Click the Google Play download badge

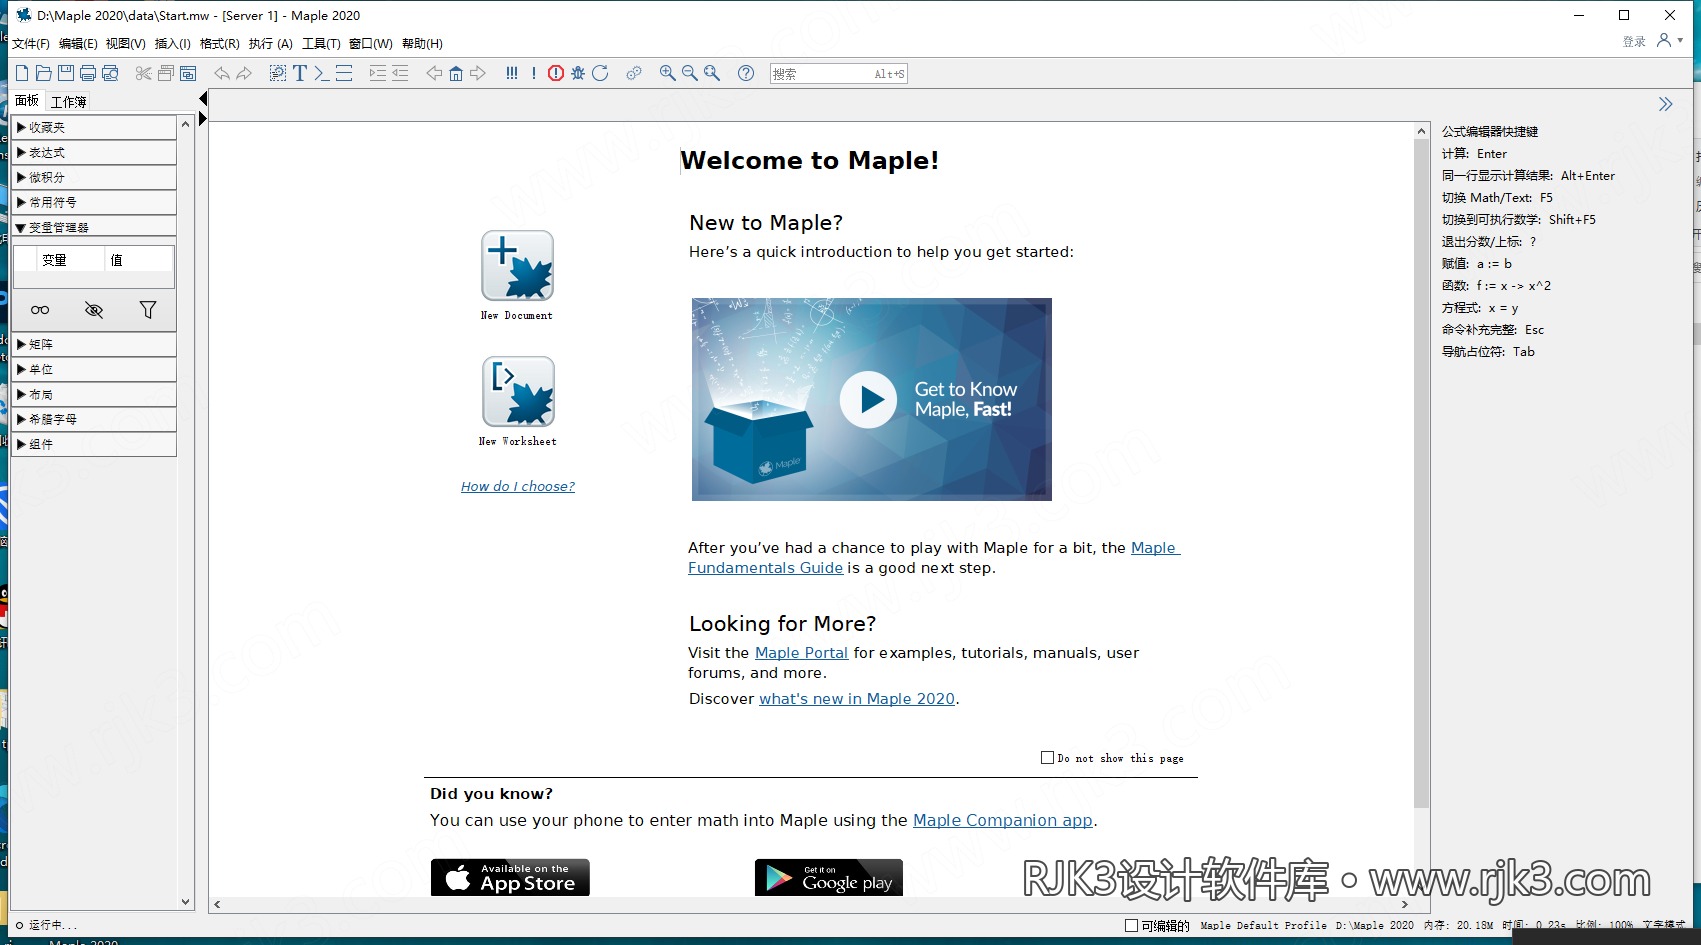click(x=829, y=877)
